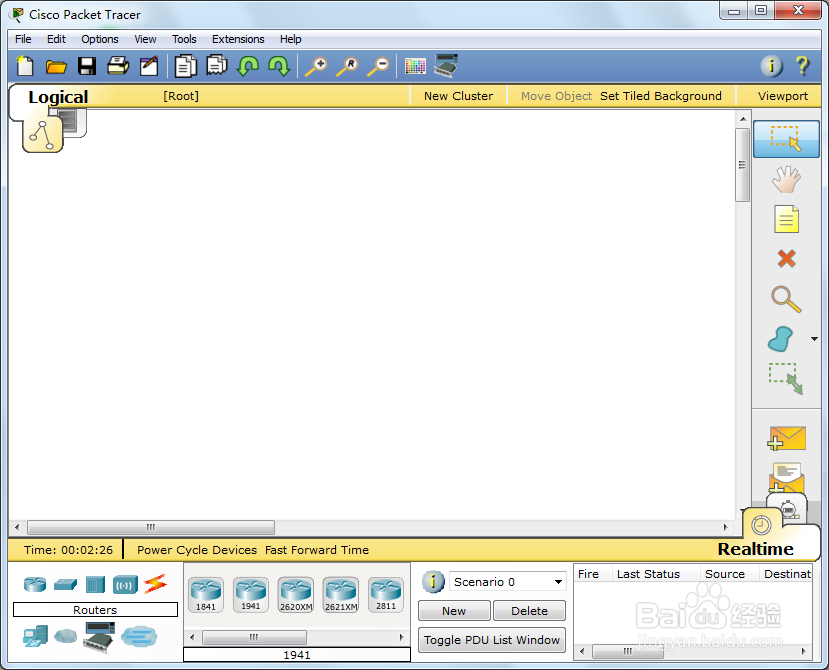Select the Draw Polygon shape tool
This screenshot has width=829, height=670.
click(x=780, y=339)
